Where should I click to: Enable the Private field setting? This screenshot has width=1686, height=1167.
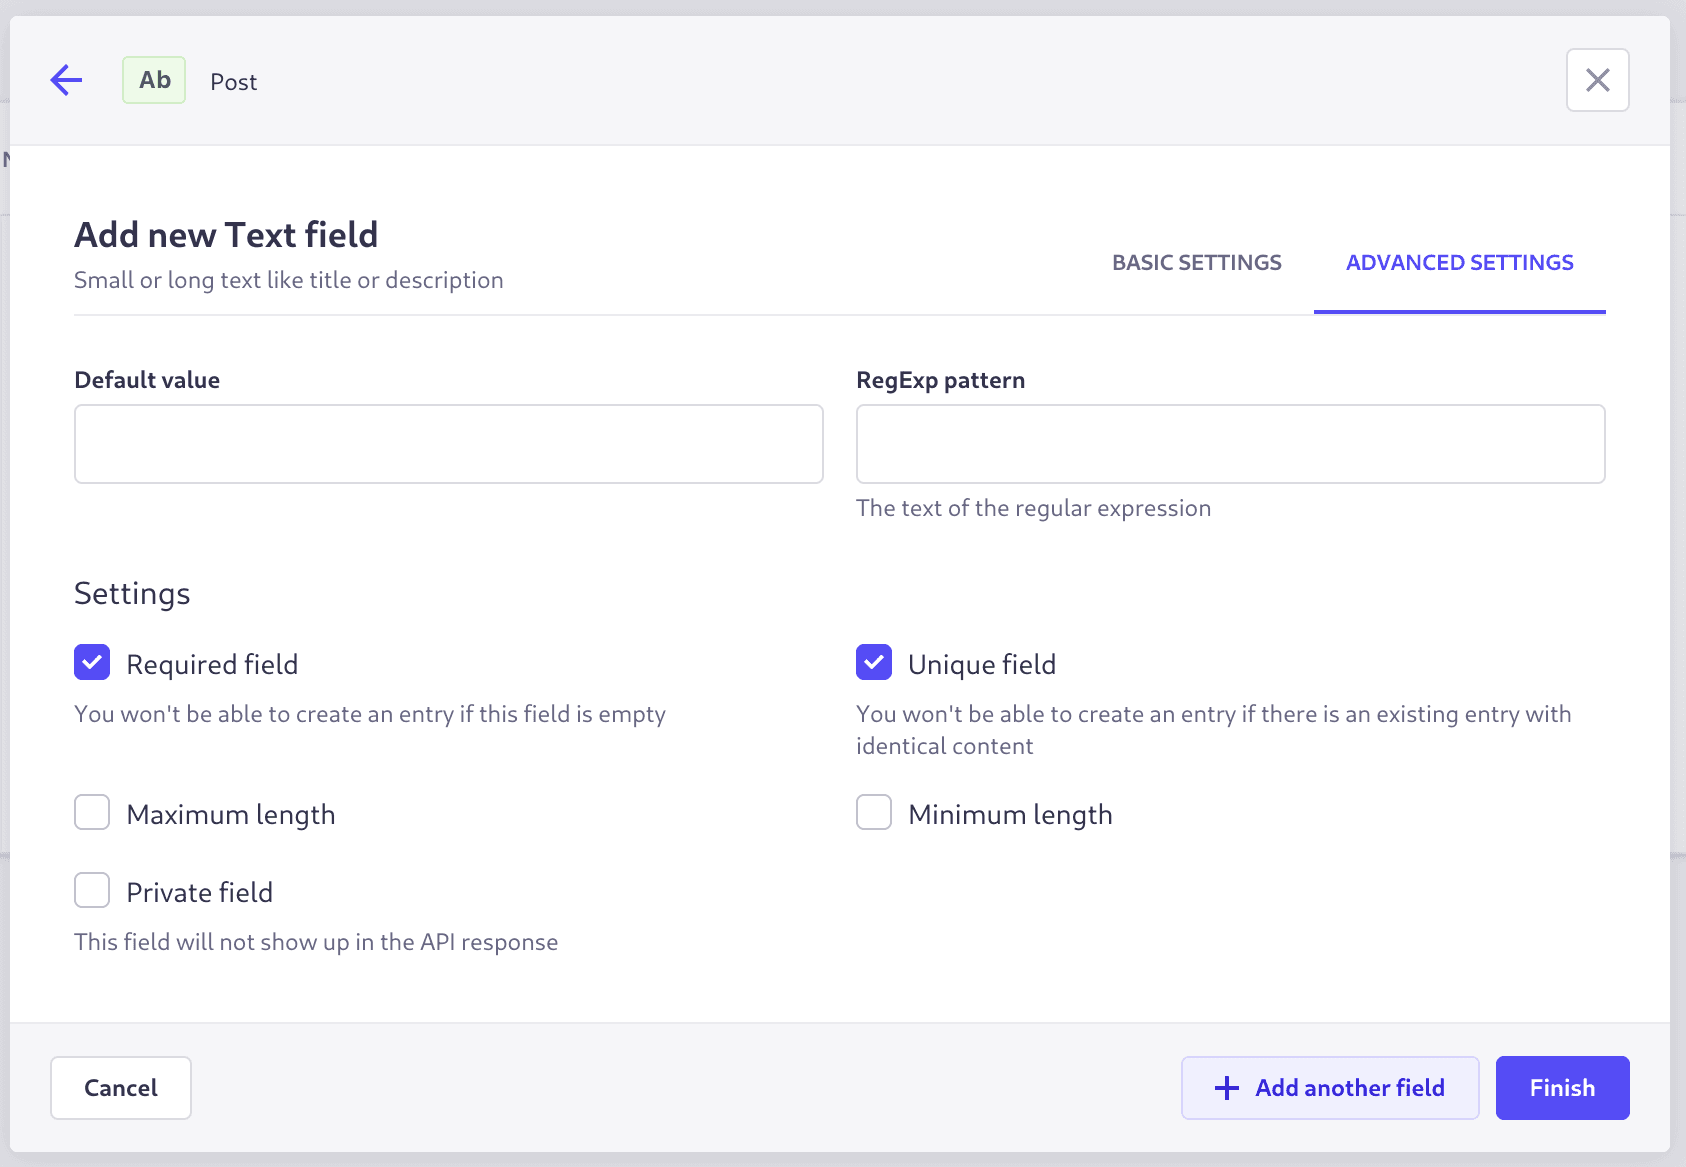pos(91,890)
